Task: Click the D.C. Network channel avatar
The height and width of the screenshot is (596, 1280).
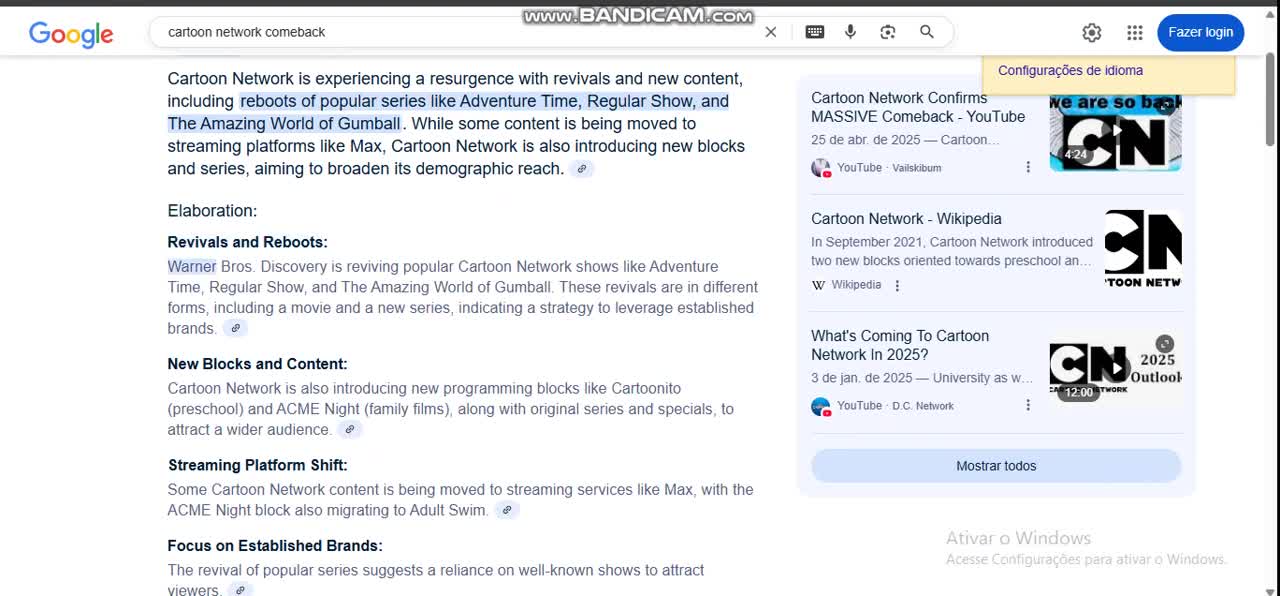Action: (x=821, y=406)
